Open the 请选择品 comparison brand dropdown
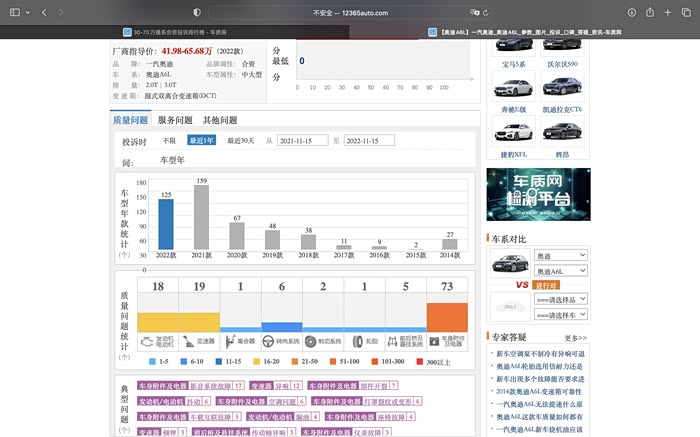The image size is (700, 437). 559,300
